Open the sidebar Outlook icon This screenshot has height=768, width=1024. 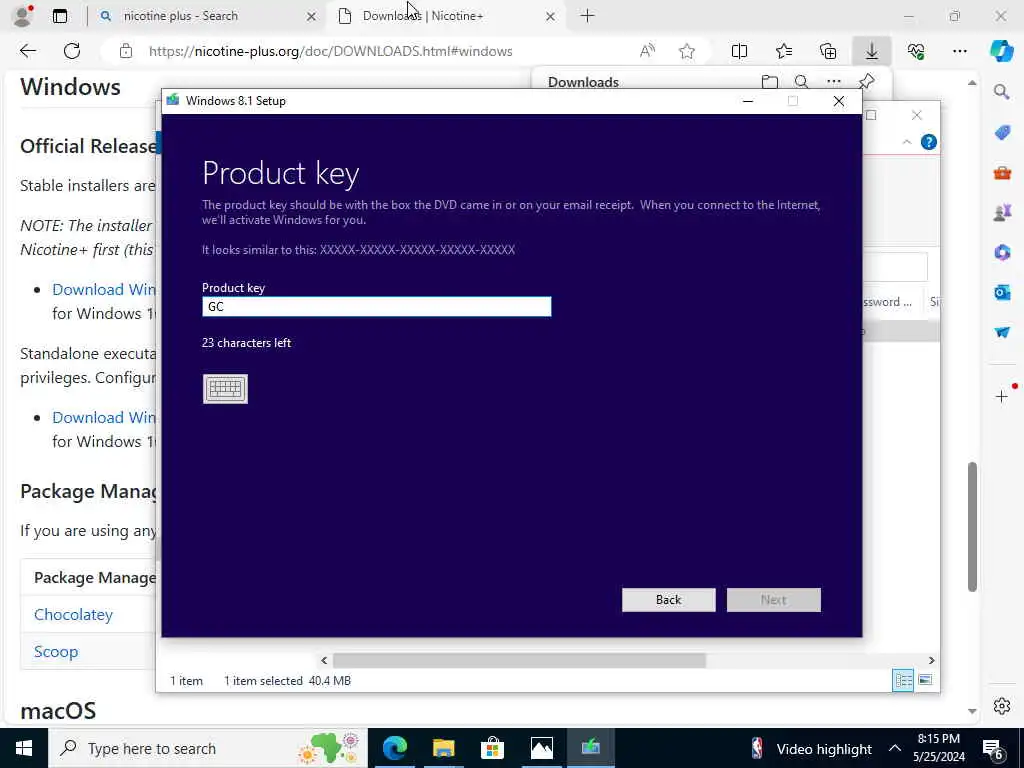(x=1002, y=292)
